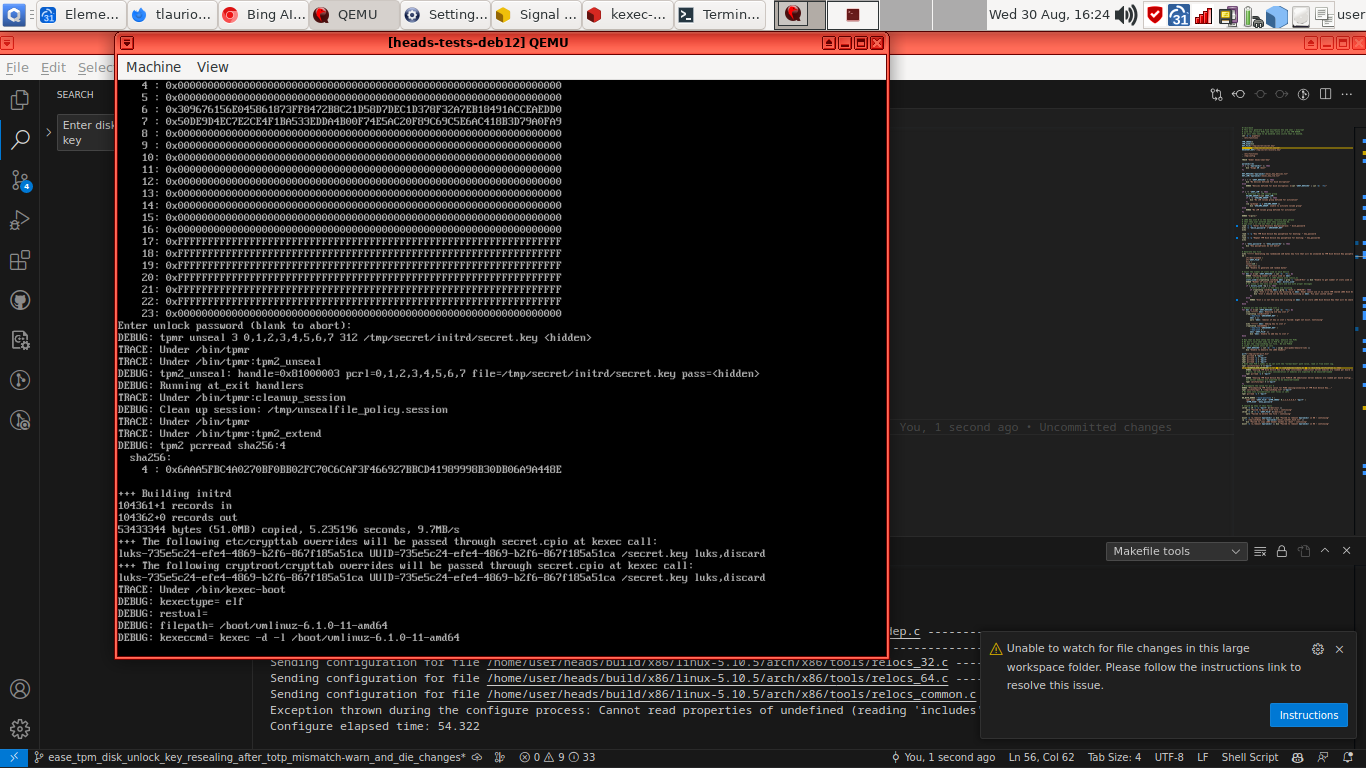Open the View menu in the QEMU window
Screen dimensions: 1366x768
point(212,67)
